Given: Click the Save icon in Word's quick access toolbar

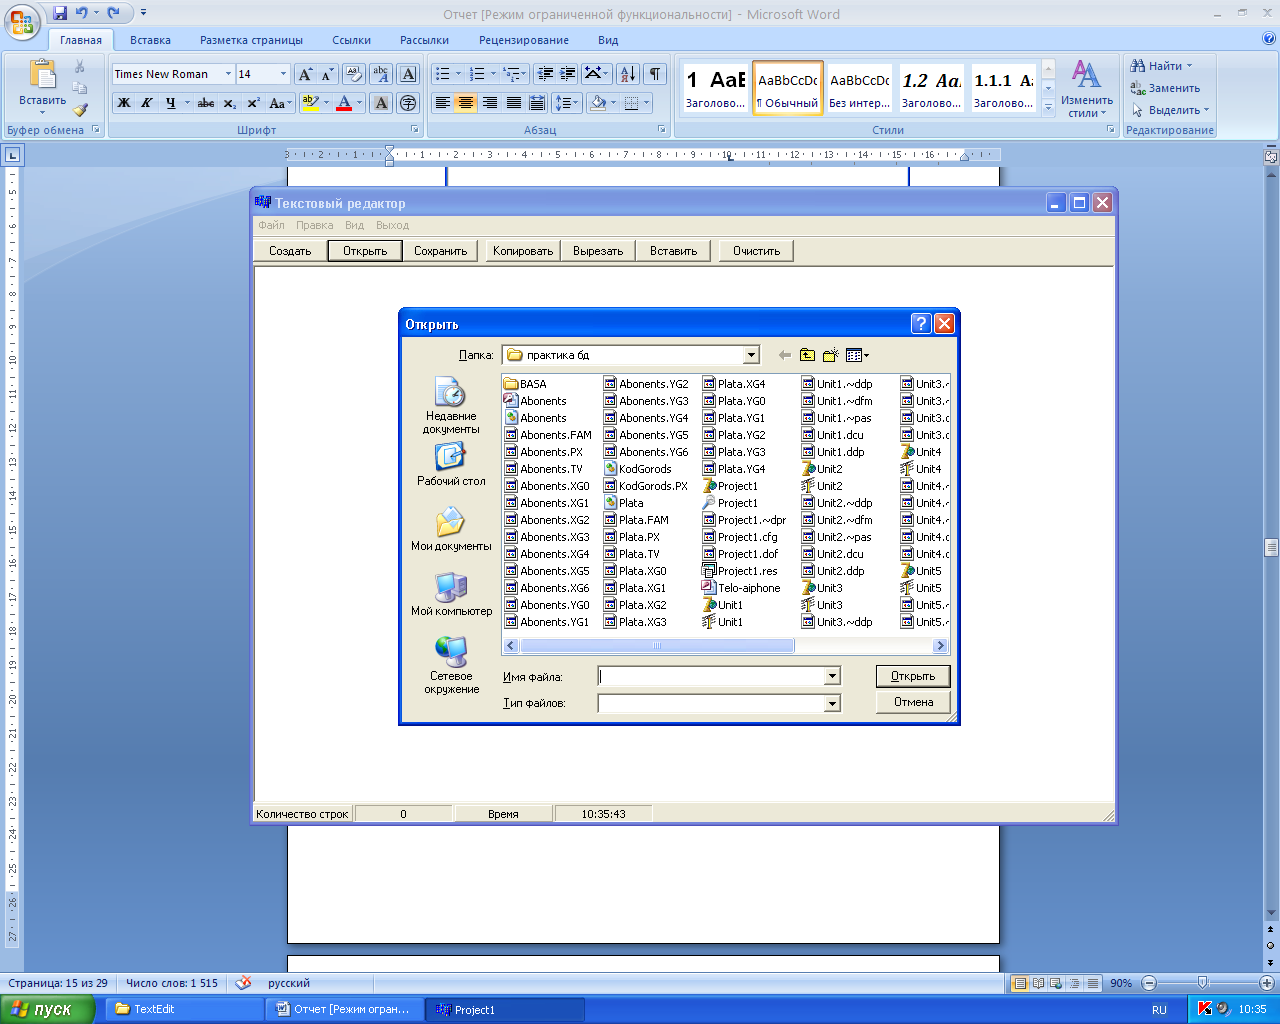Looking at the screenshot, I should [60, 13].
